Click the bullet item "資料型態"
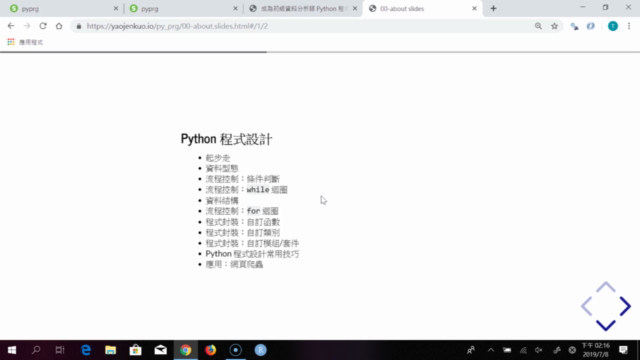This screenshot has height=360, width=640. (x=222, y=168)
